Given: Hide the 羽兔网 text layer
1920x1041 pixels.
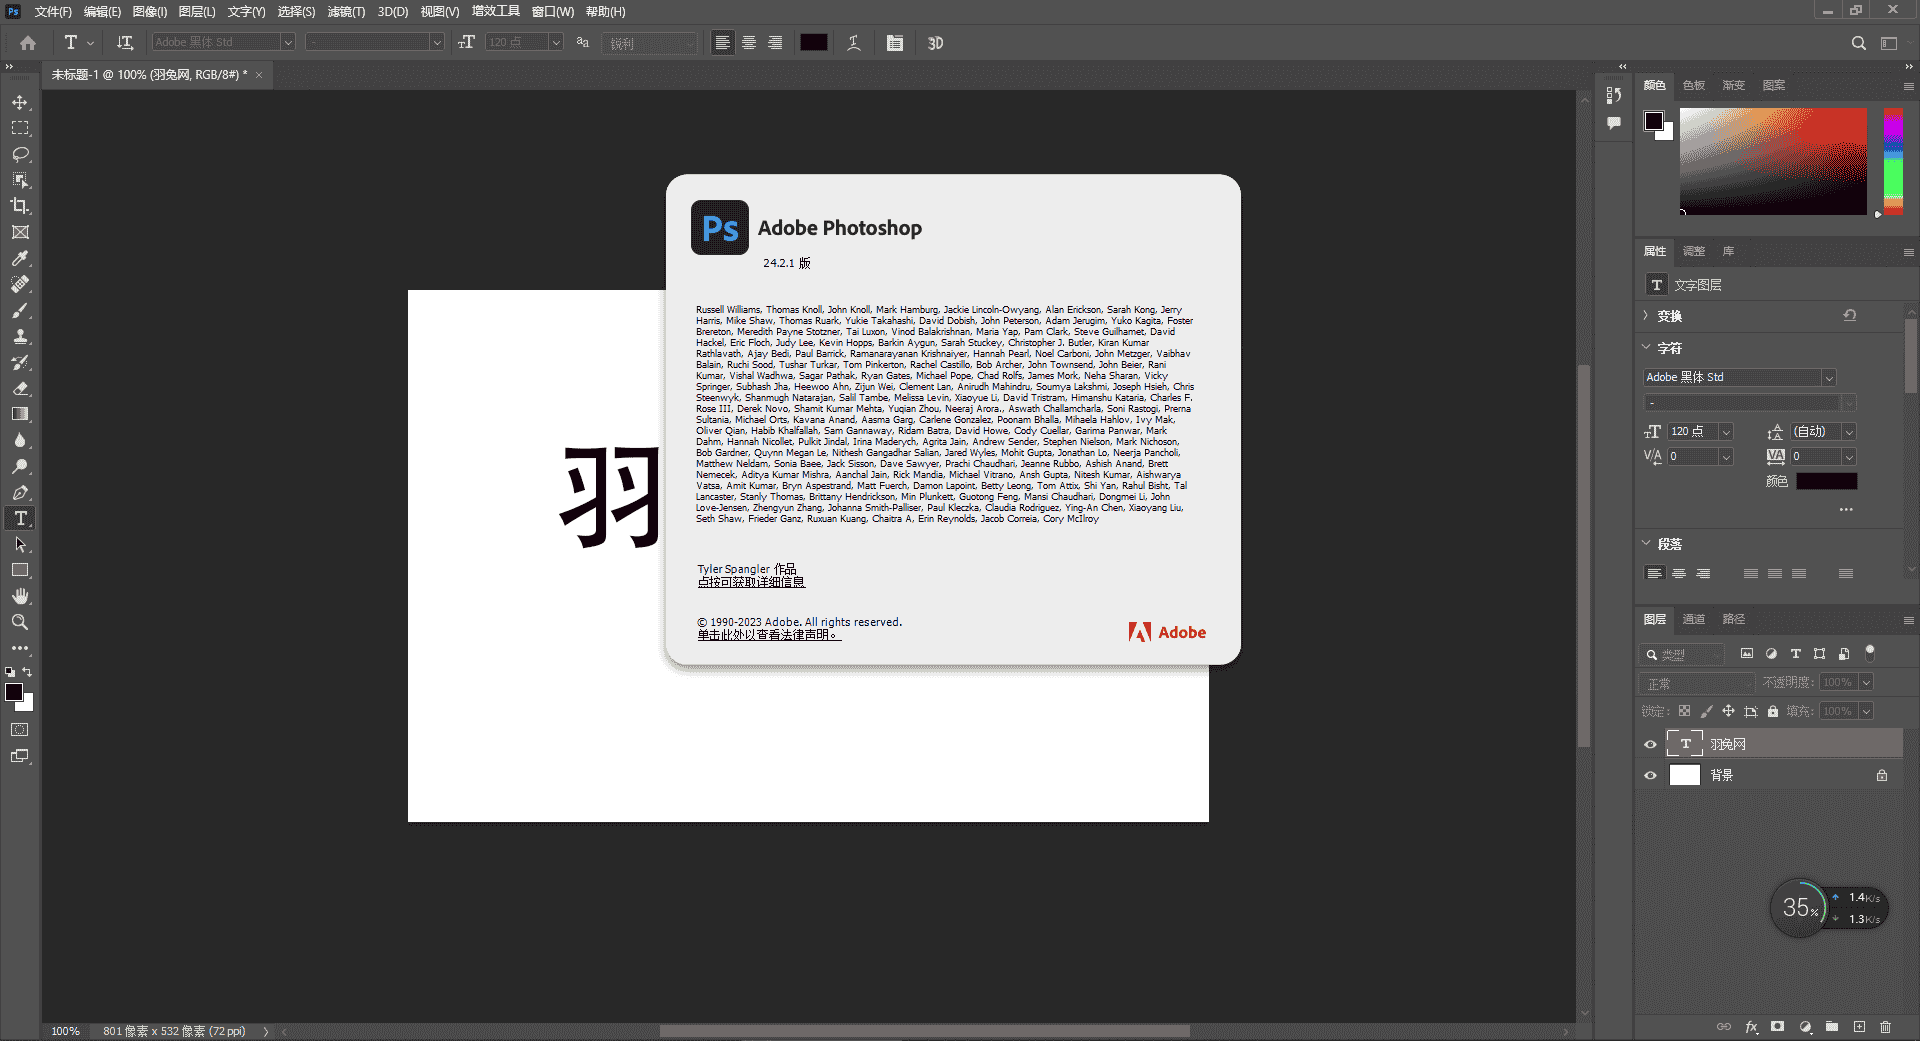Looking at the screenshot, I should (1650, 744).
